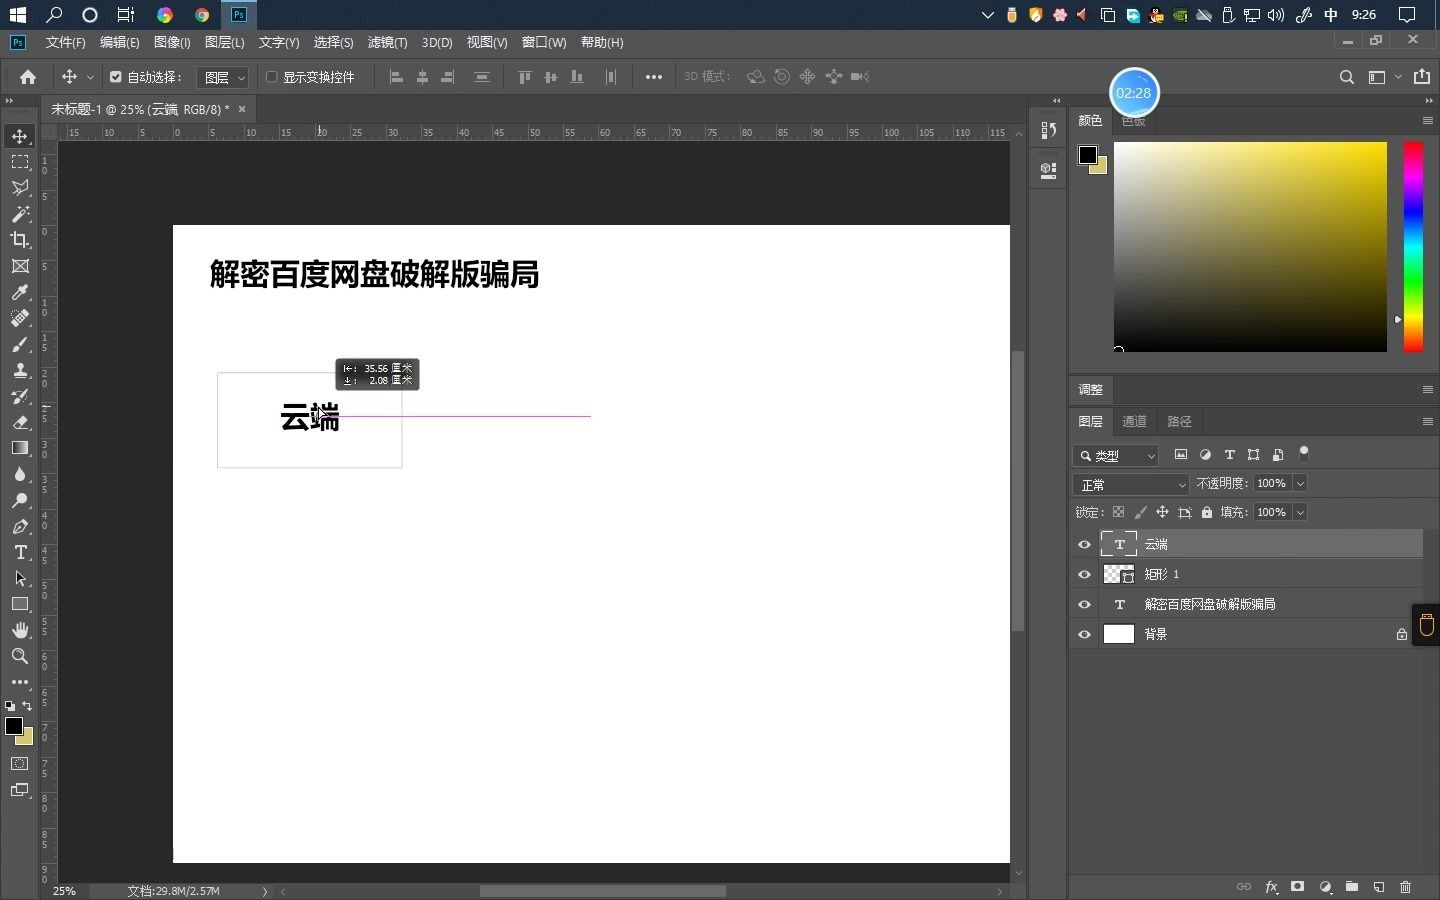Select the Crop tool
This screenshot has height=900, width=1440.
[20, 240]
